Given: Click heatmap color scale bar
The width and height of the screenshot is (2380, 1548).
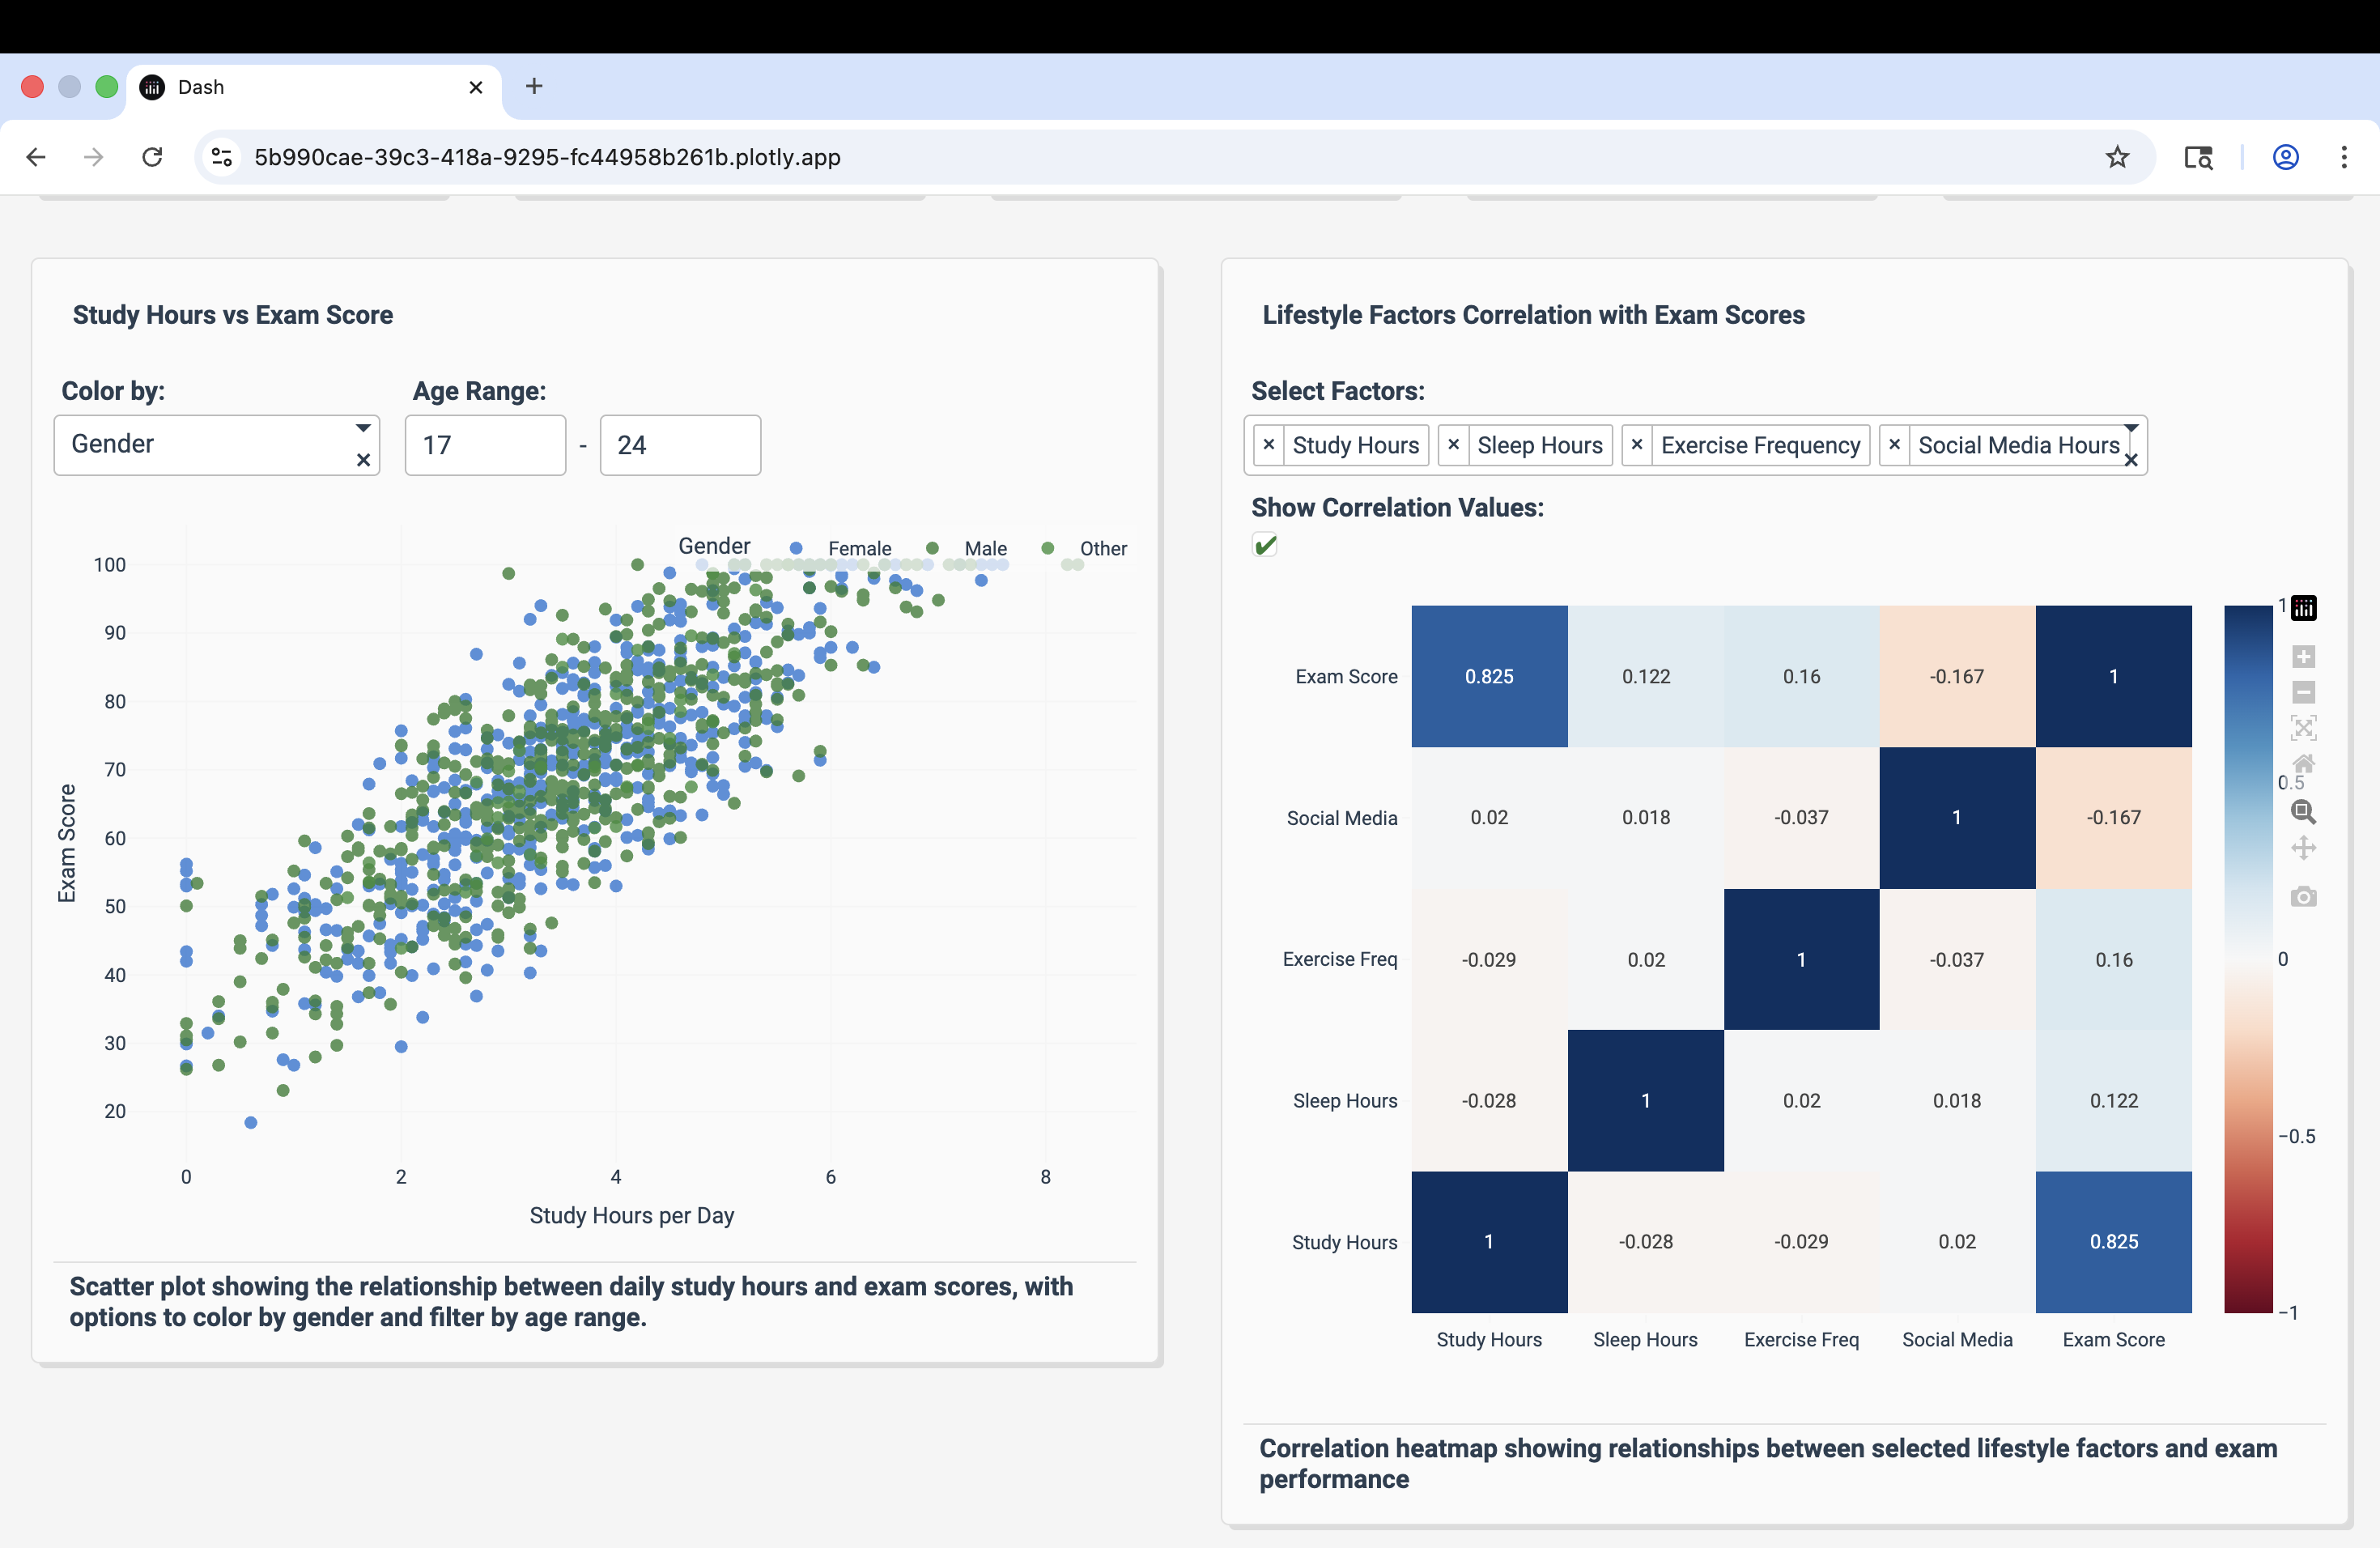Looking at the screenshot, I should [x=2247, y=958].
